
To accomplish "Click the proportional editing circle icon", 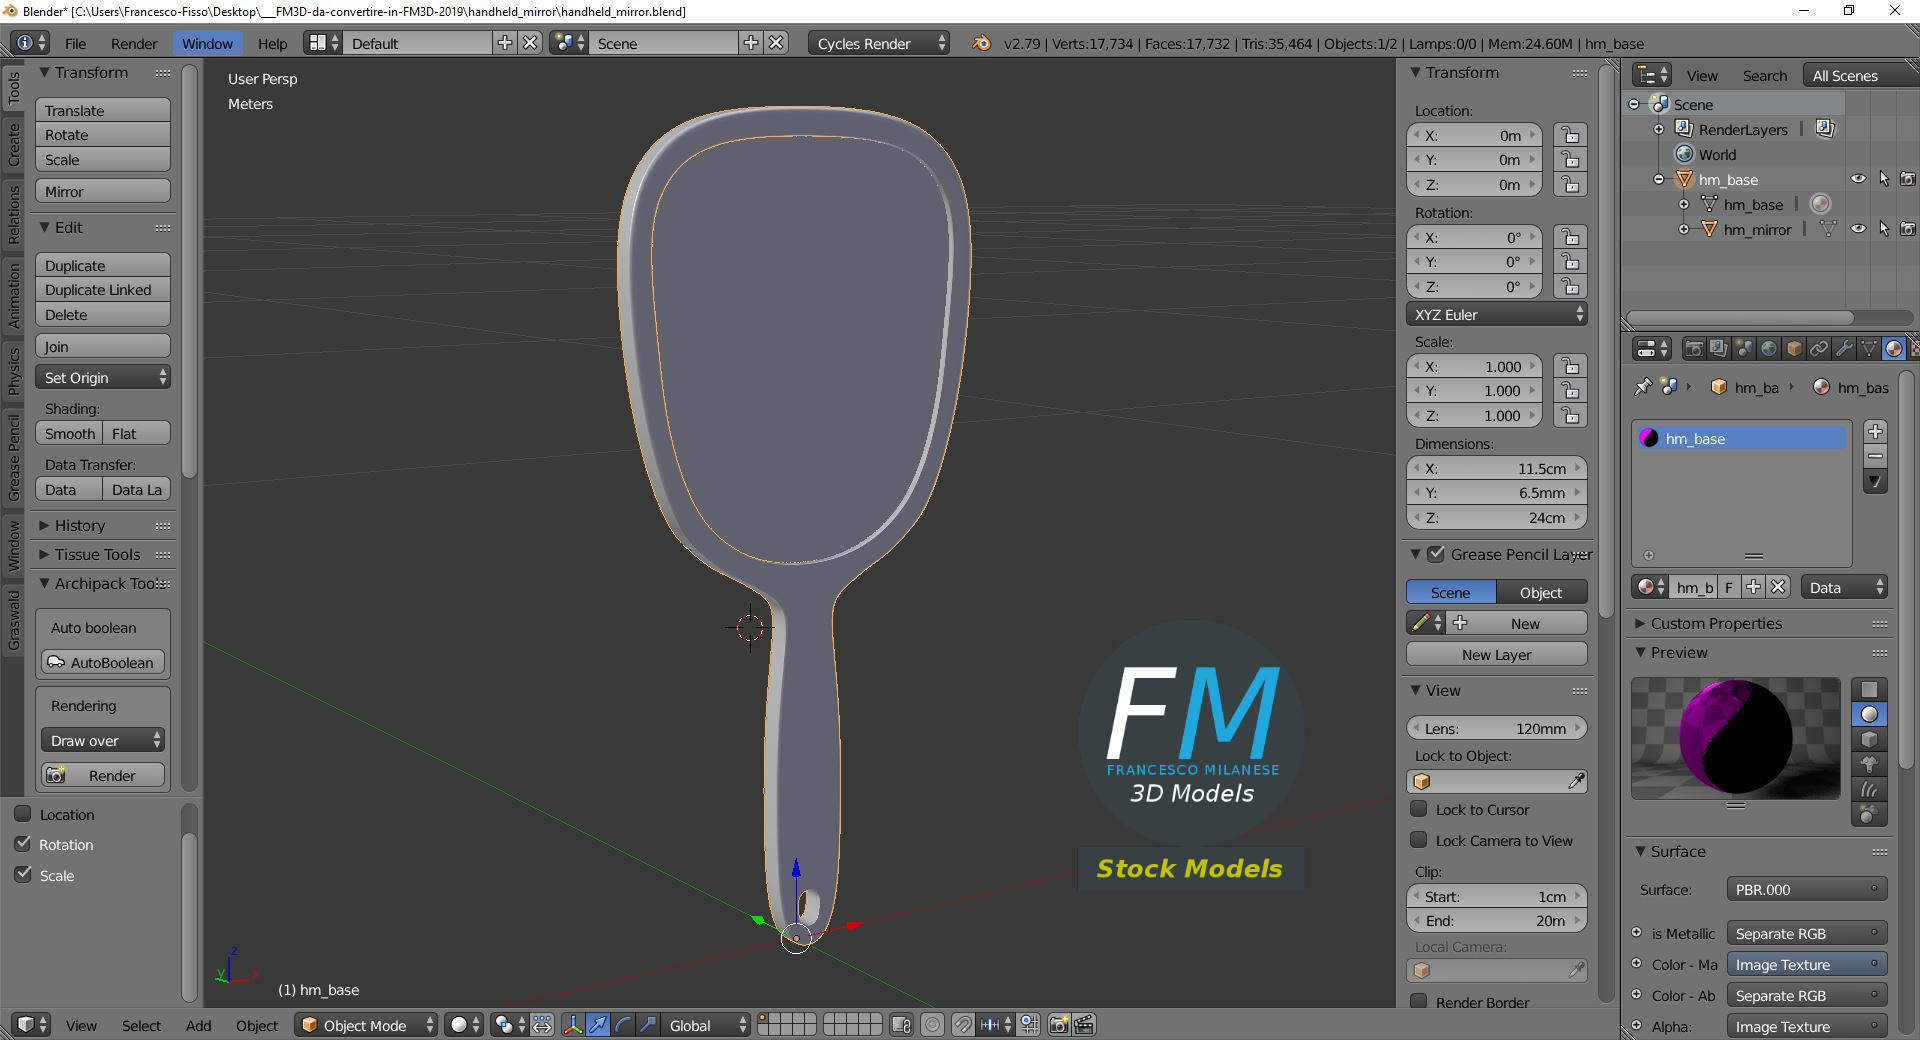I will pos(932,1025).
